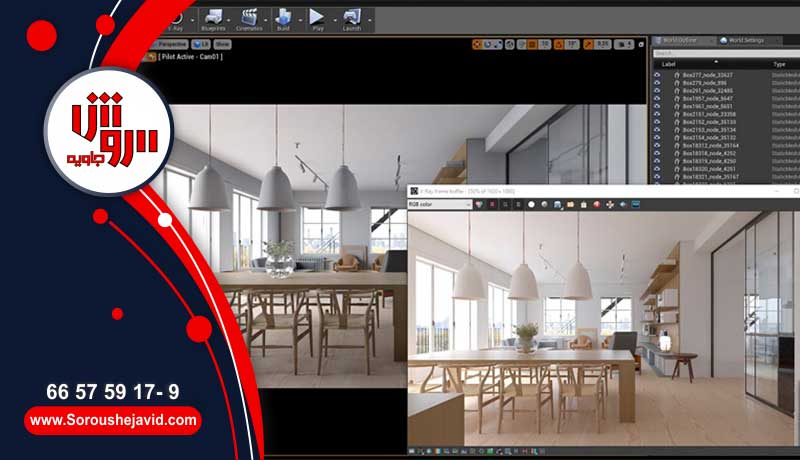This screenshot has width=800, height=460.
Task: Open the Cinematics toolbar icon
Action: (249, 17)
